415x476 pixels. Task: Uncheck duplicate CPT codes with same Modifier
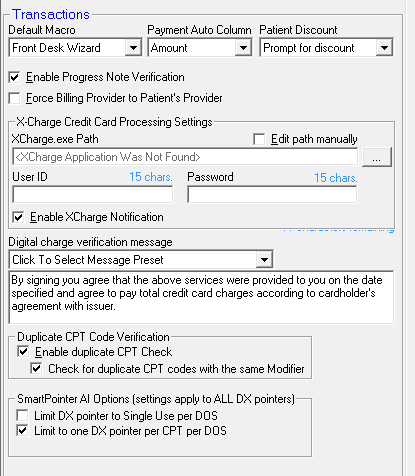click(x=36, y=369)
